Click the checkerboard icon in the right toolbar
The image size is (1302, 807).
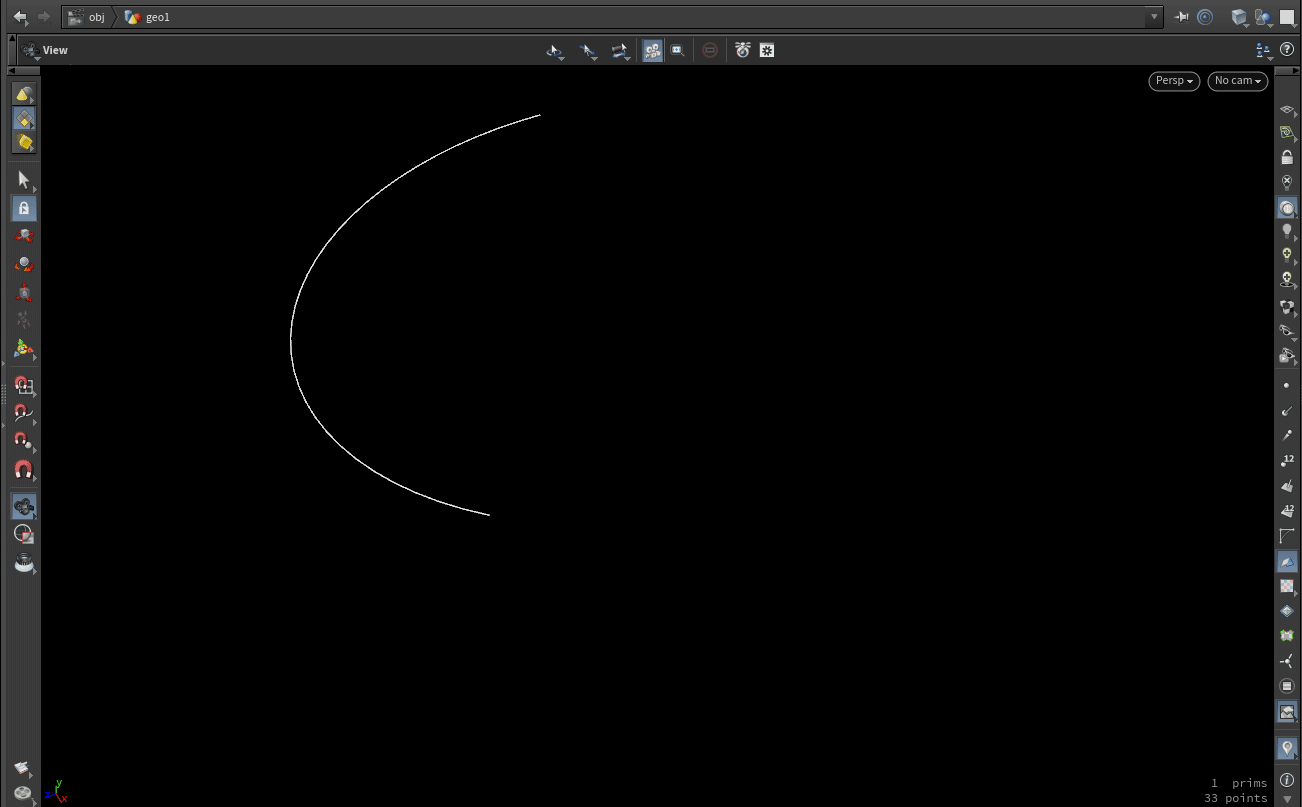click(1287, 586)
